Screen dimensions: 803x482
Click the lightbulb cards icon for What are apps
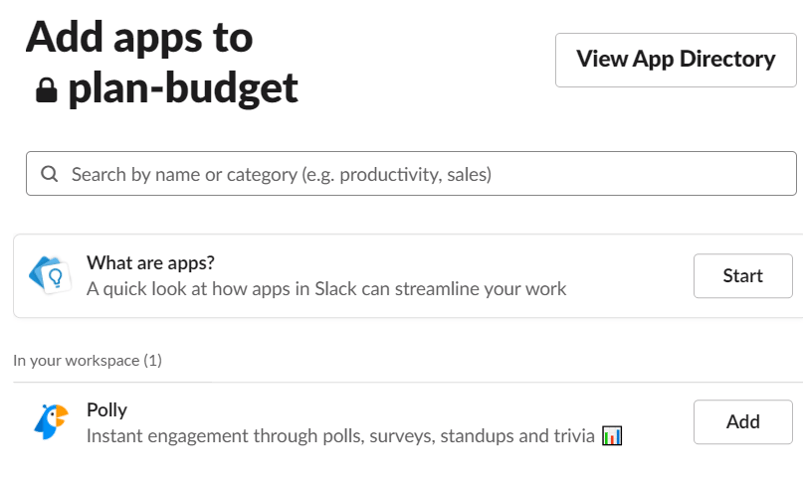[x=50, y=276]
